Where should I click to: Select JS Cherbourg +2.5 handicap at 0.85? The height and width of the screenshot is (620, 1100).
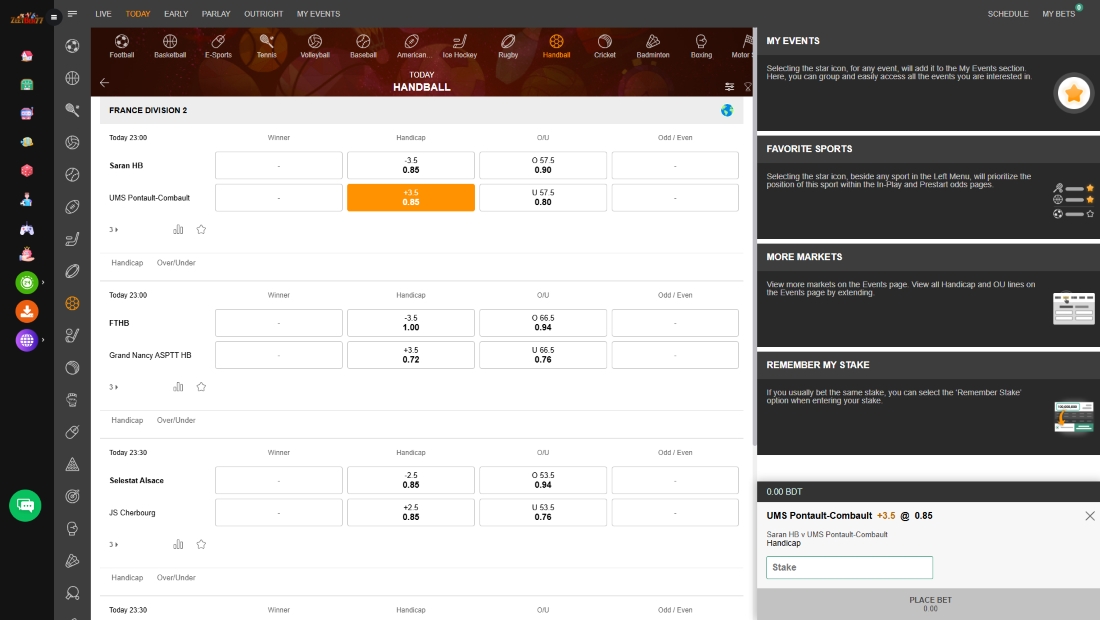click(411, 512)
